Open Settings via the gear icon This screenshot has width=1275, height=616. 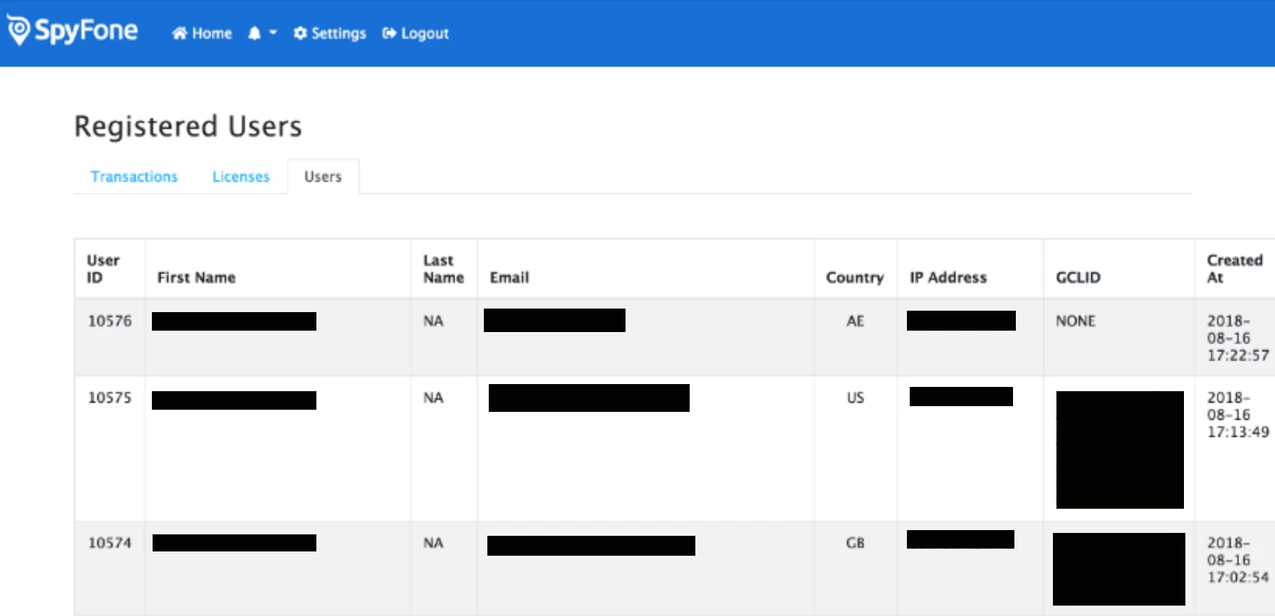300,34
